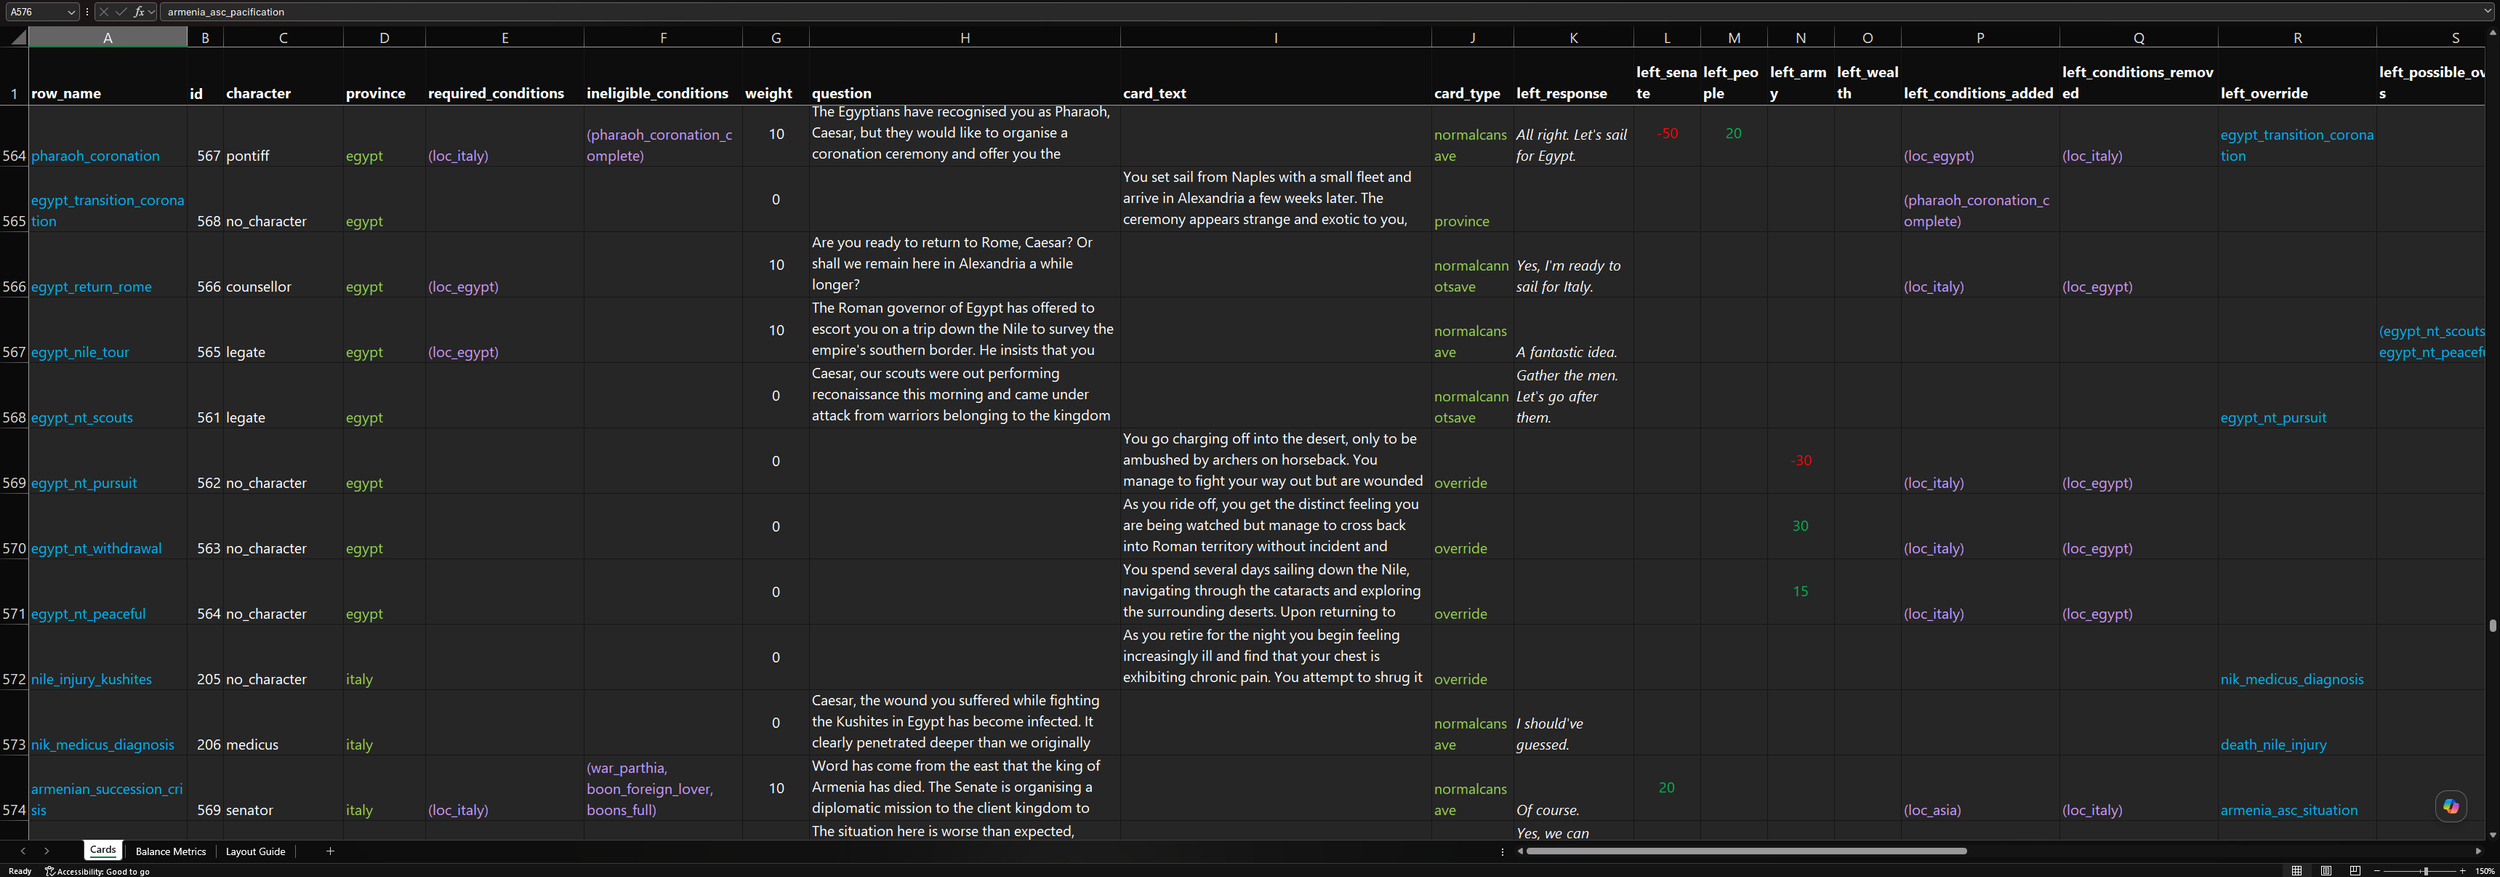The height and width of the screenshot is (877, 2500).
Task: Select the 'senator' character cell
Action: 283,789
